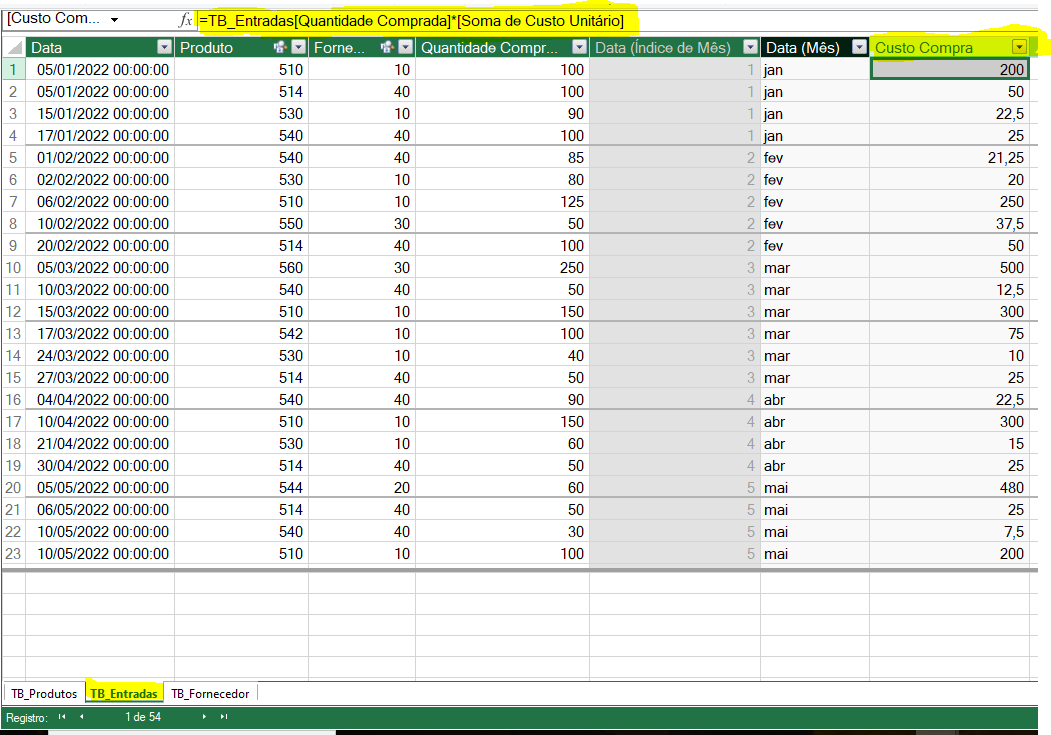The height and width of the screenshot is (735, 1051).
Task: Click the month index cell in row 10
Action: click(x=675, y=267)
